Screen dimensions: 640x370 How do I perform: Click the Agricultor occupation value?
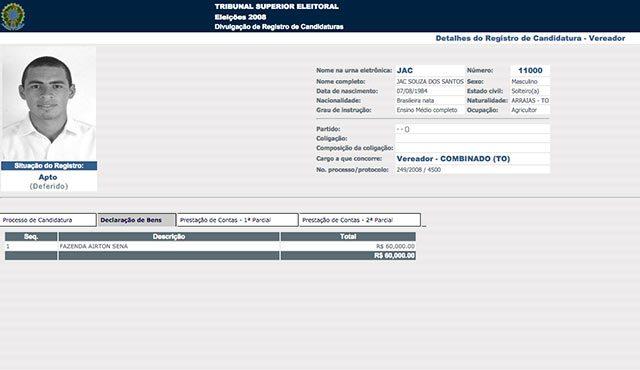coord(524,110)
